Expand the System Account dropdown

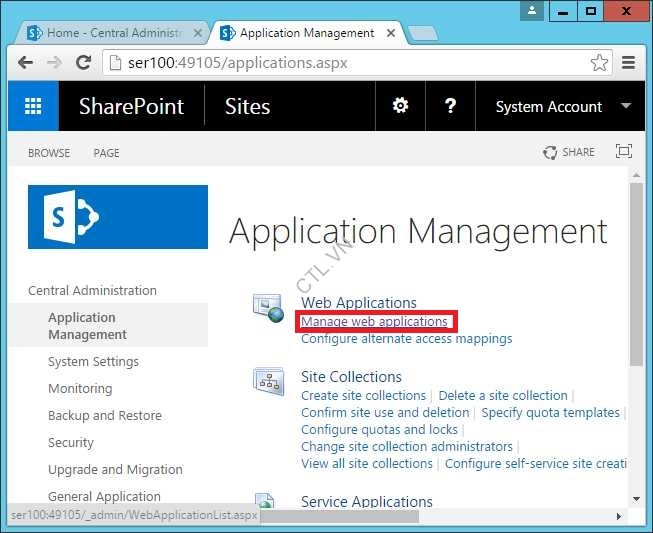[626, 106]
